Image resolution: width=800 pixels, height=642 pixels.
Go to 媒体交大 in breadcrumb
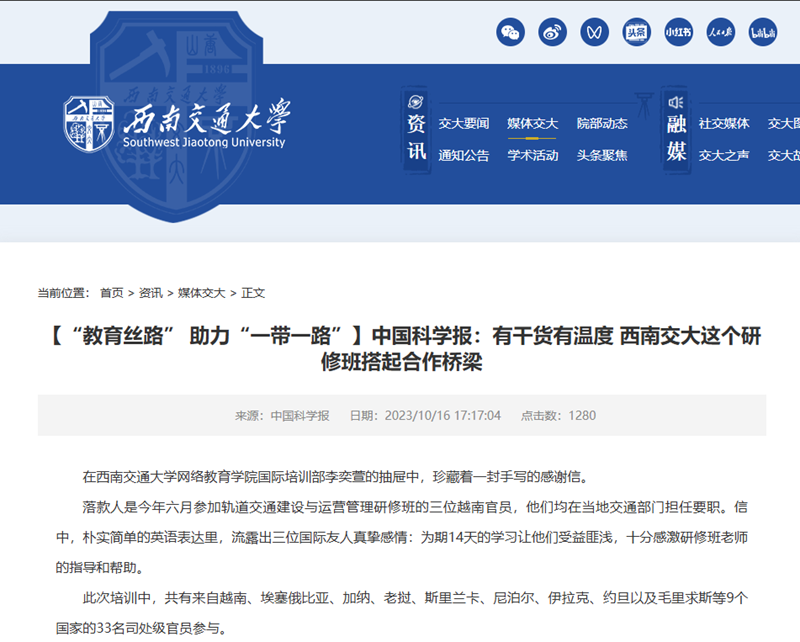pos(202,293)
